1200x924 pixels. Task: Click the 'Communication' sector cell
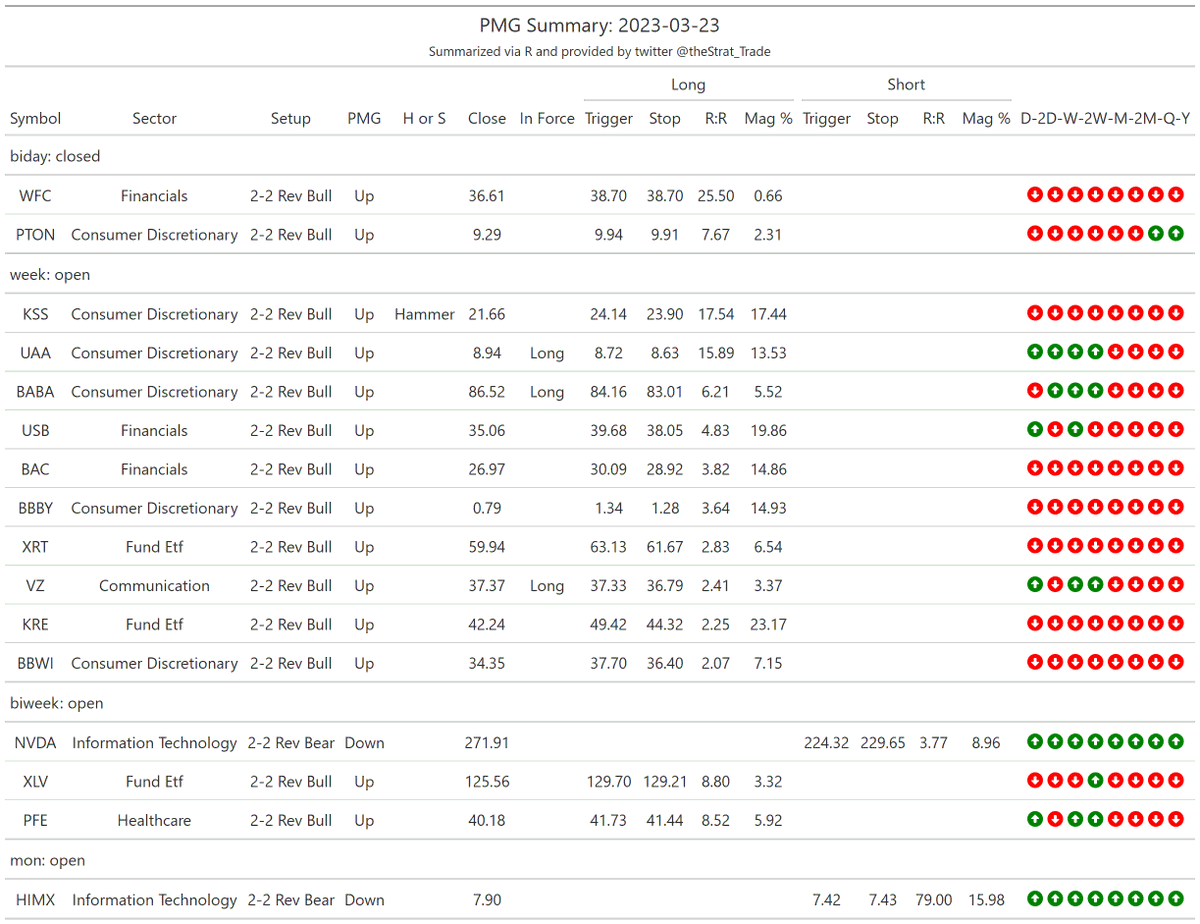click(154, 585)
